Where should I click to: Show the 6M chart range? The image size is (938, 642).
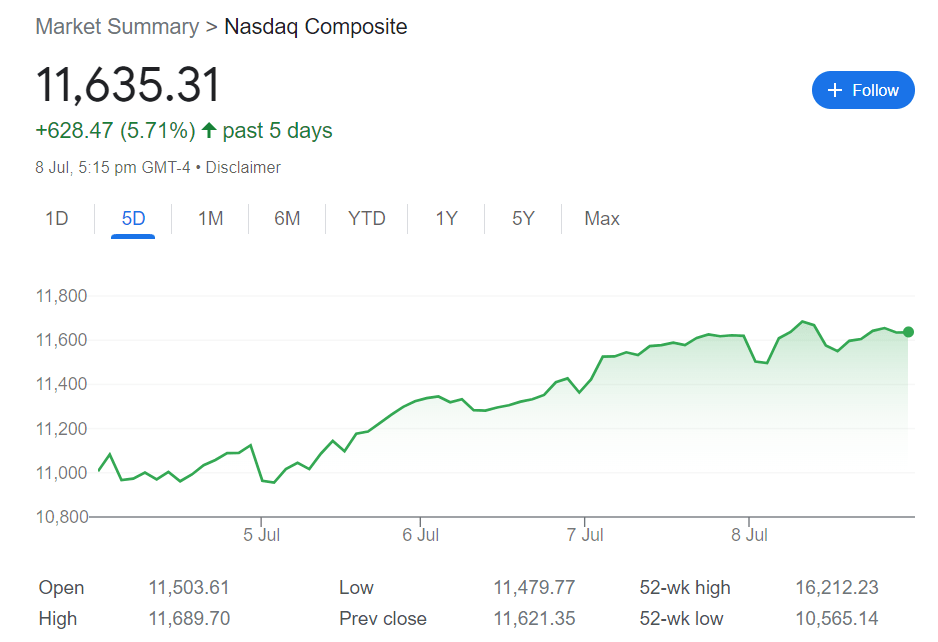(x=287, y=218)
